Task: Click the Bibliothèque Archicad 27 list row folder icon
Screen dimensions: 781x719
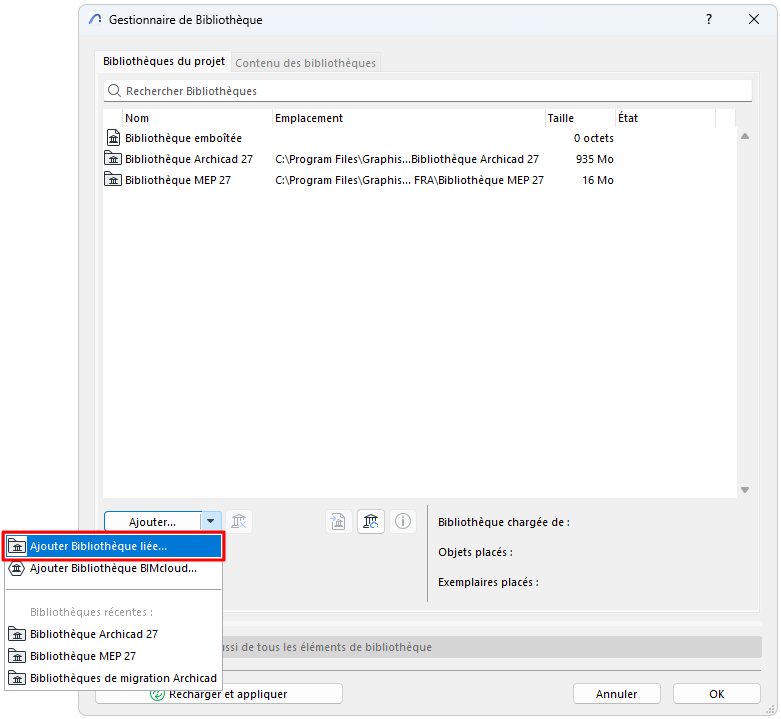Action: pyautogui.click(x=113, y=159)
